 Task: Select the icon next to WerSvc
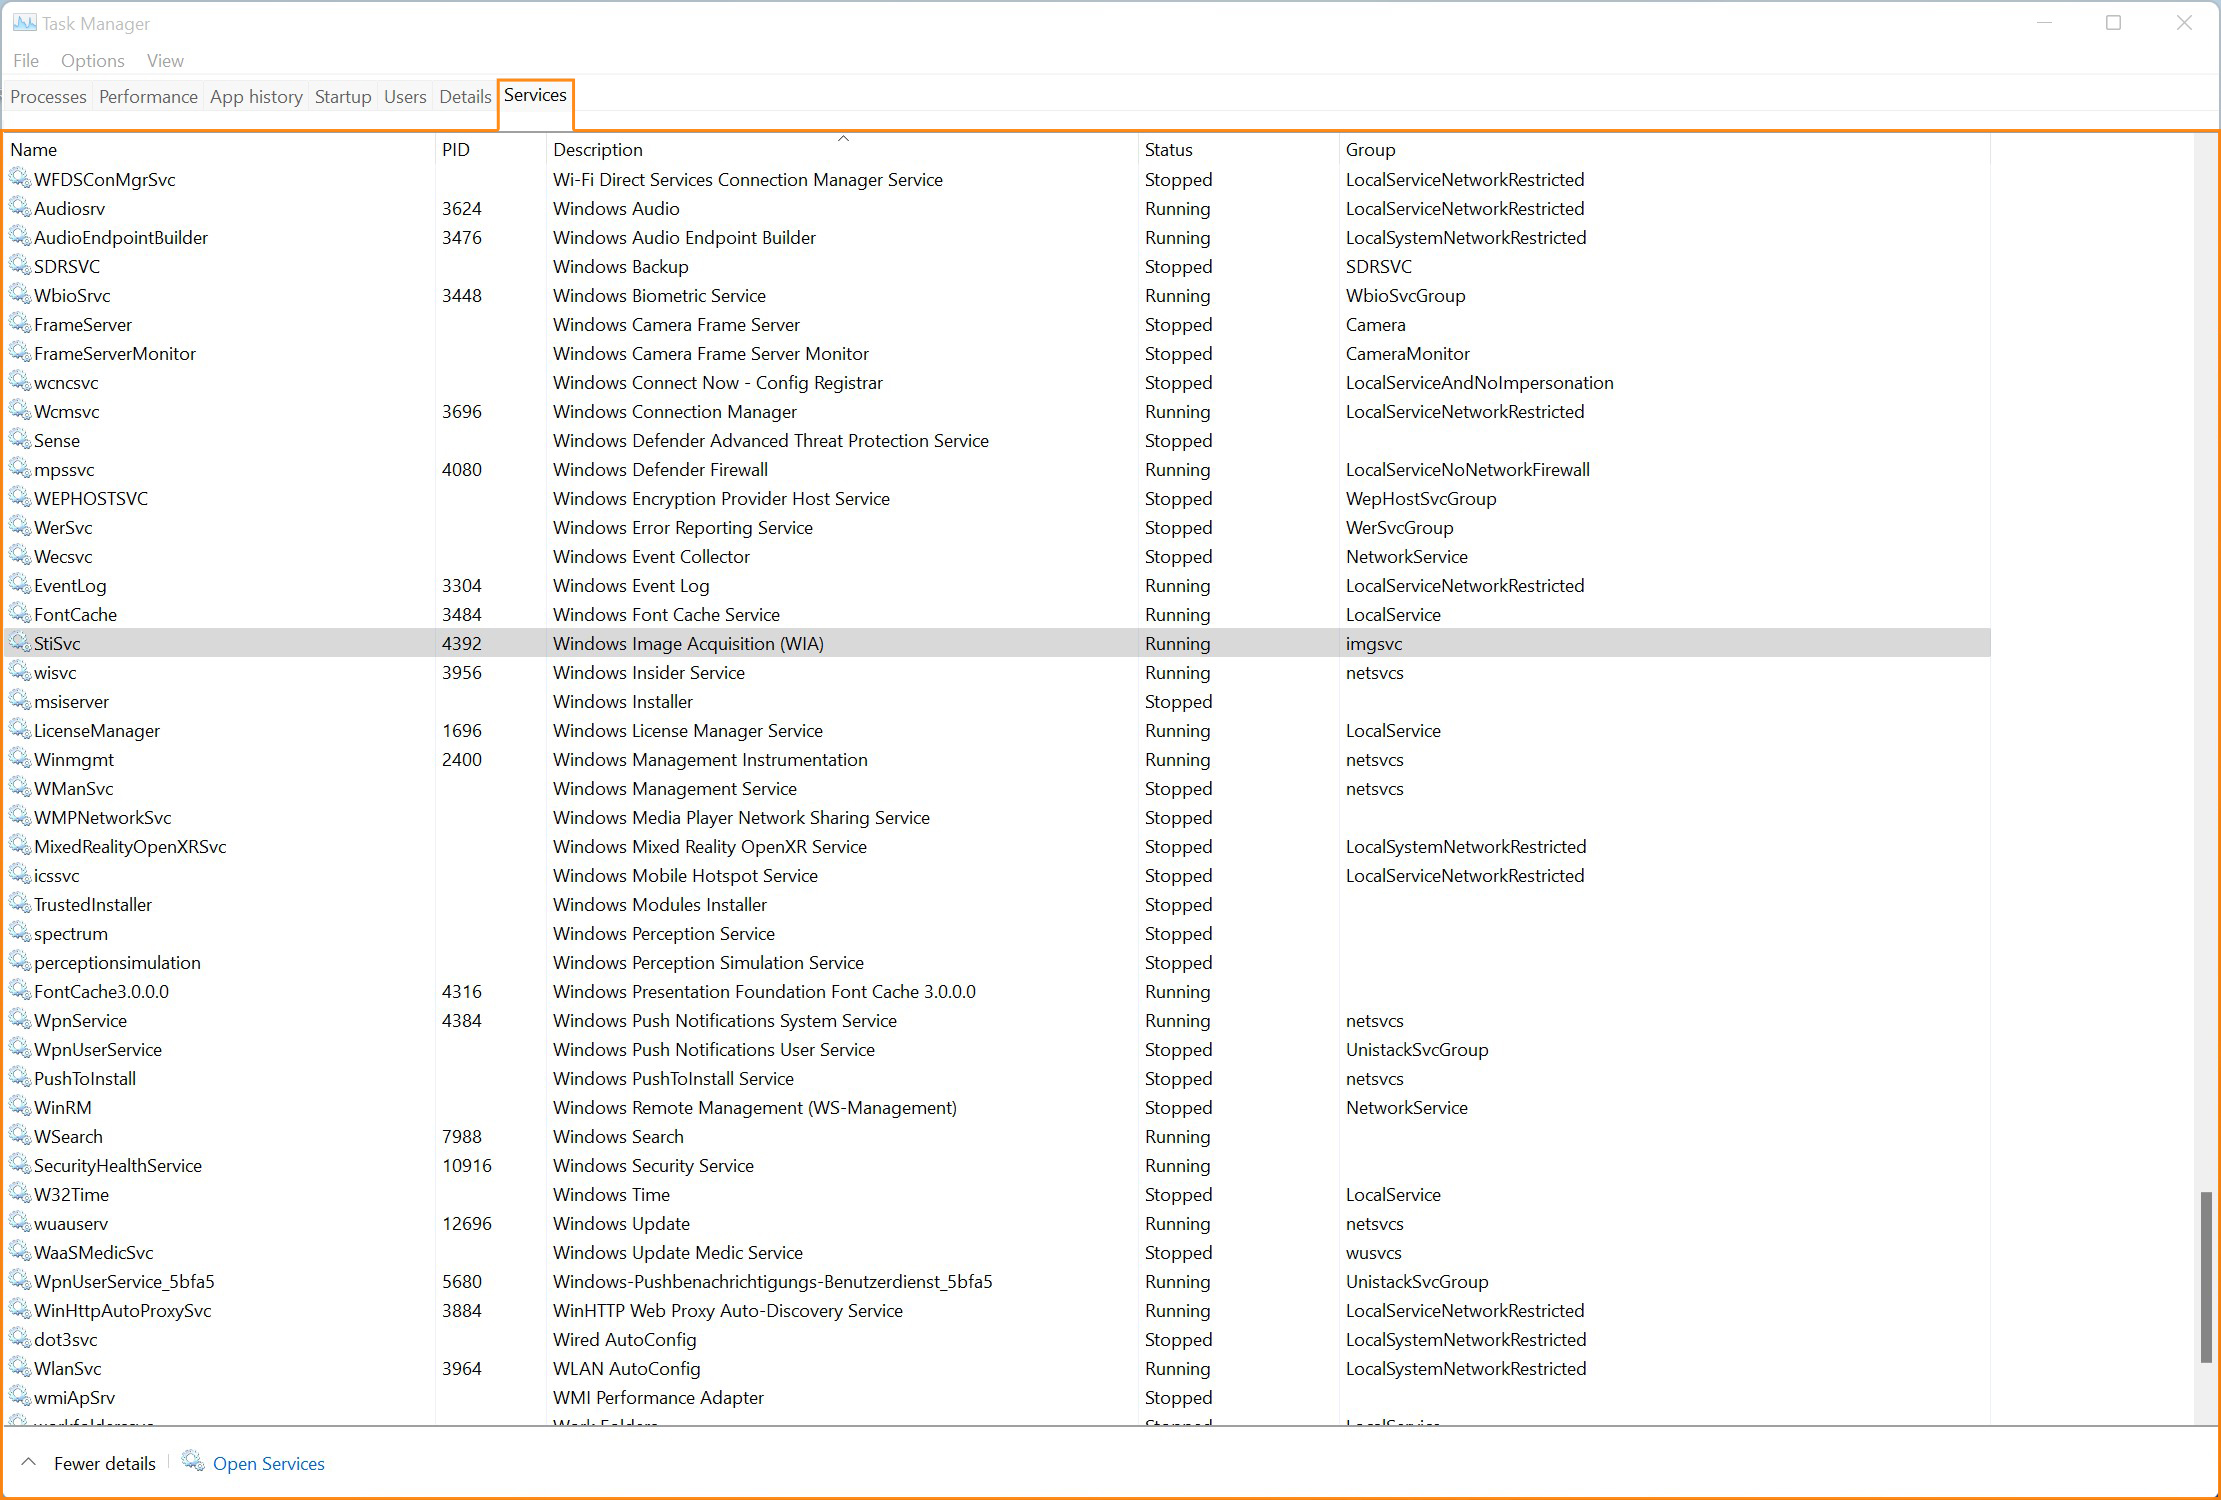[19, 527]
